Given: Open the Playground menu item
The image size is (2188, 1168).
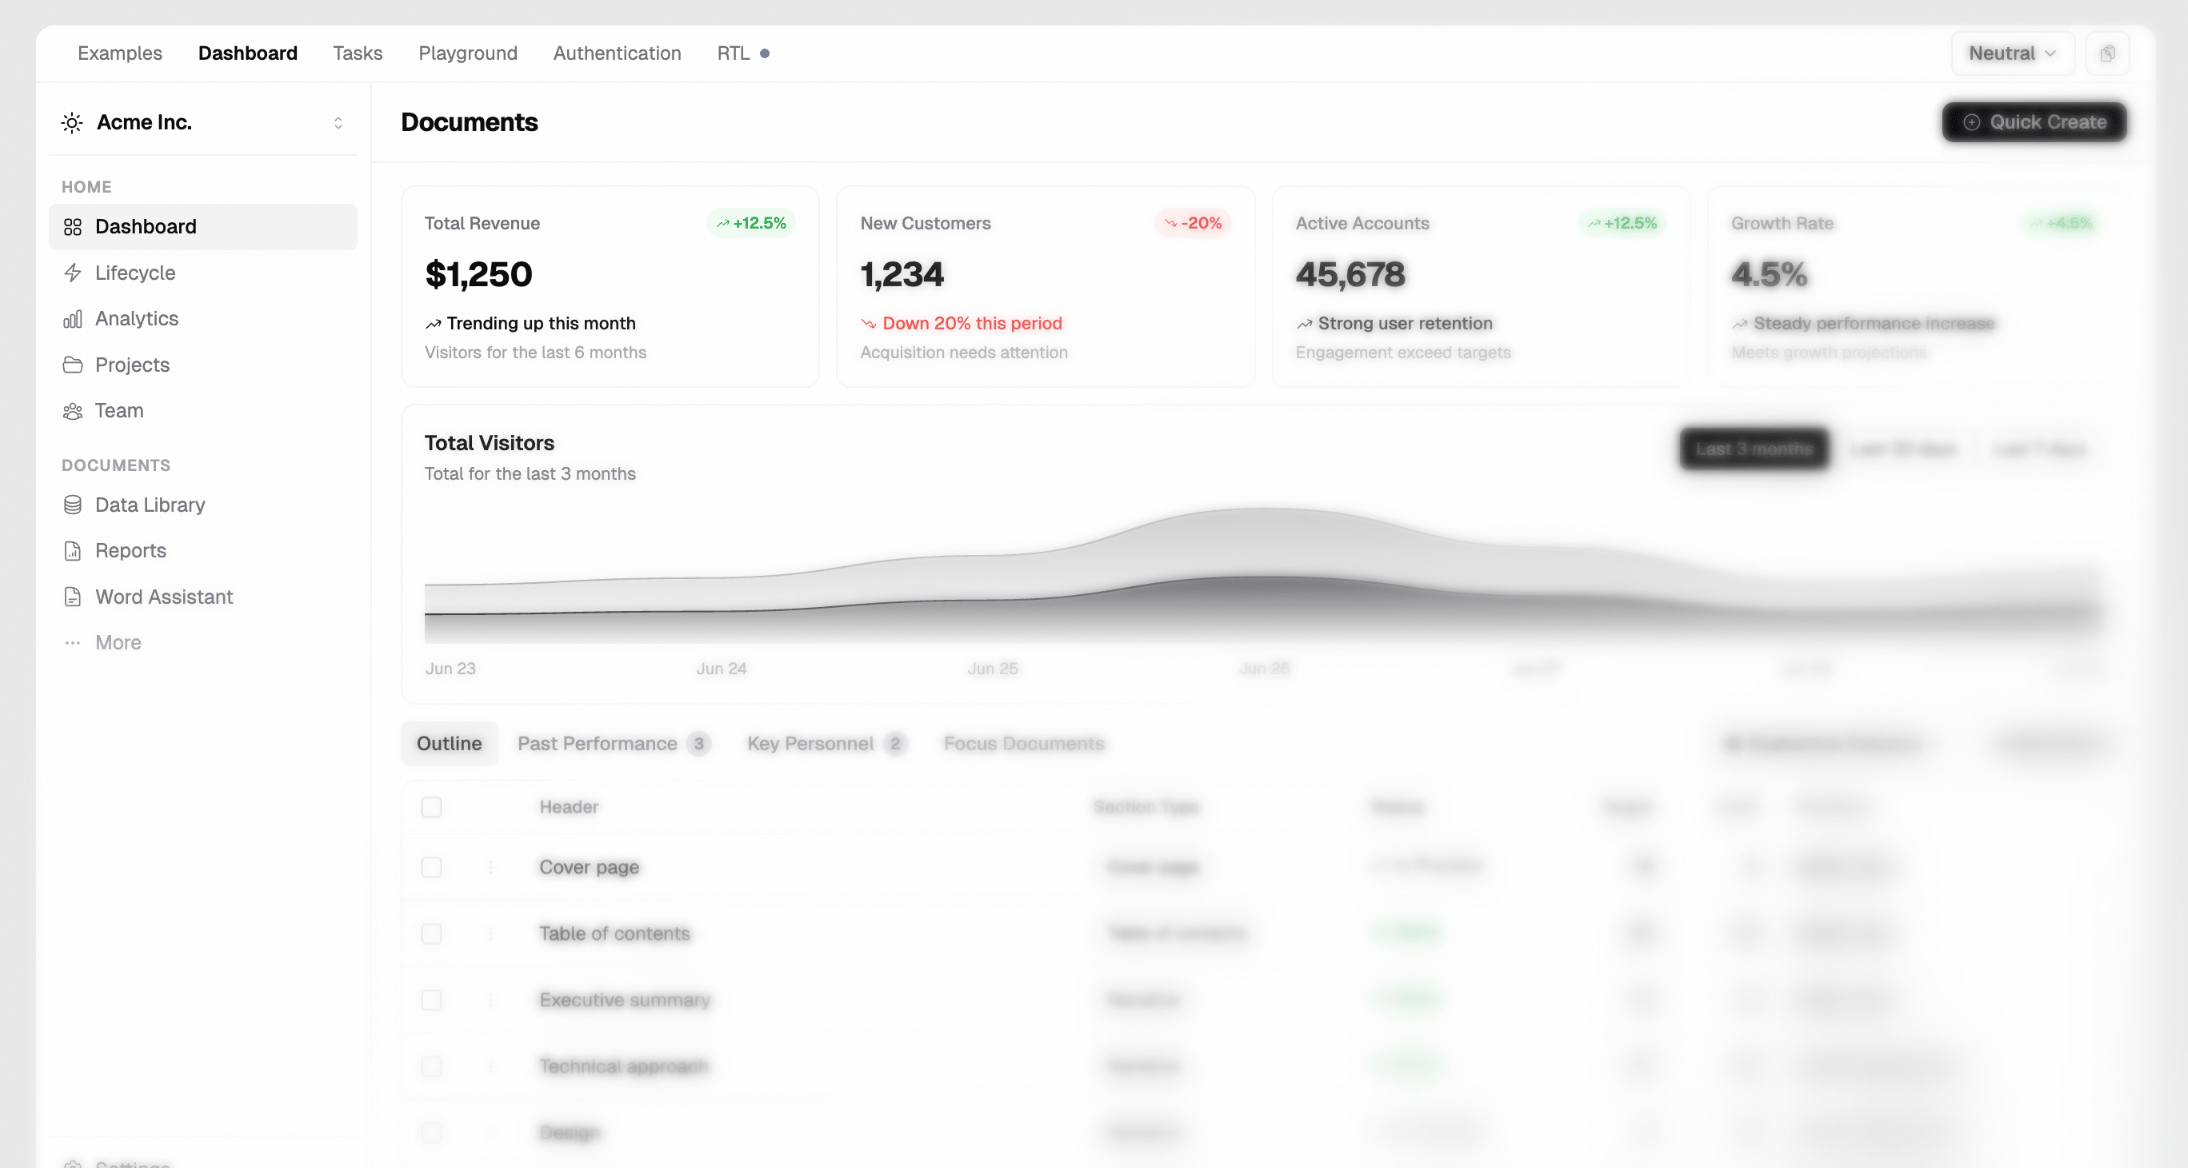Looking at the screenshot, I should pos(467,54).
